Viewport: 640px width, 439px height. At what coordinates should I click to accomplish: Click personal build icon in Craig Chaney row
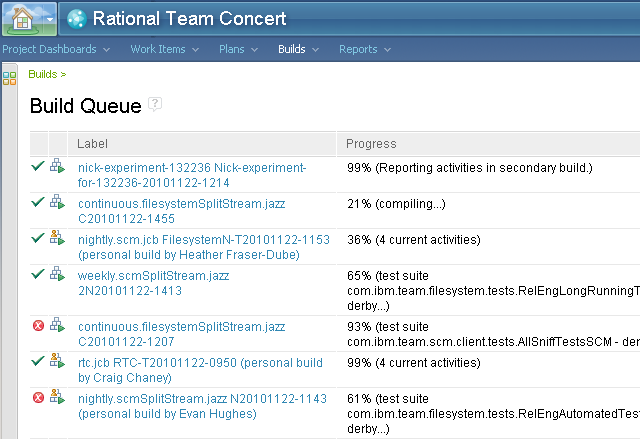58,361
